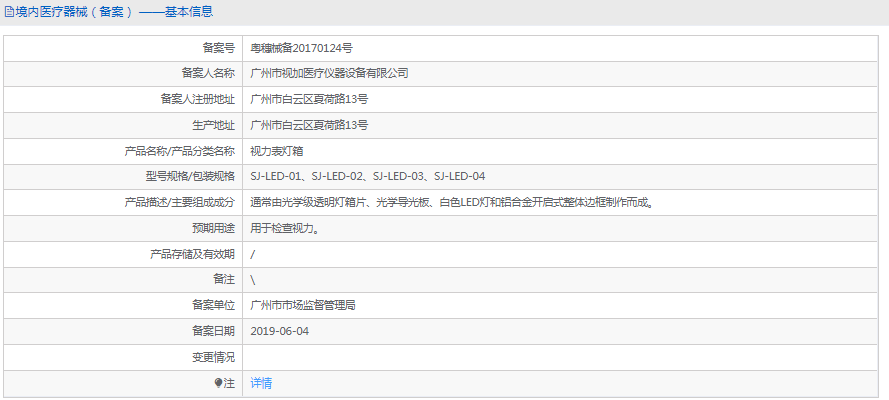Click the filing date 2019-06-04
Image resolution: width=889 pixels, height=400 pixels.
point(280,331)
